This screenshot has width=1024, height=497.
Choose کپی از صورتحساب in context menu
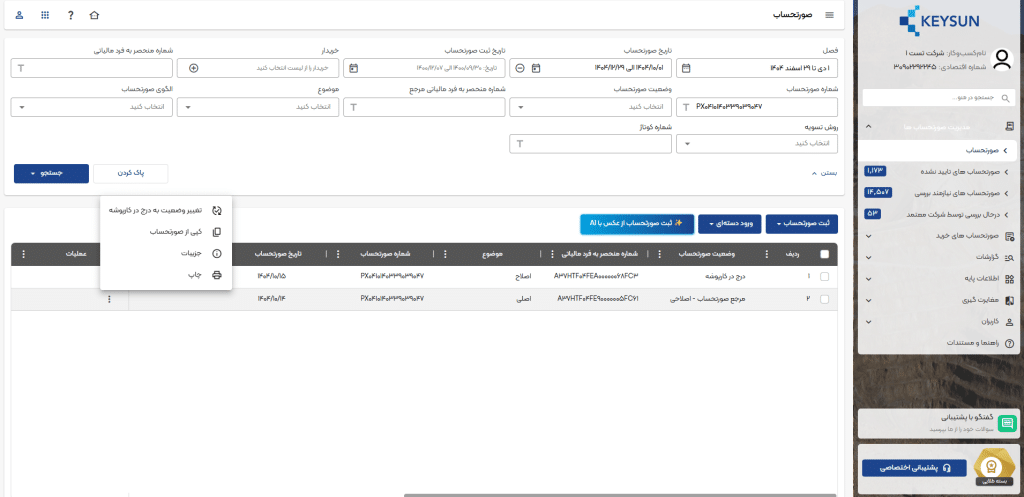[176, 232]
